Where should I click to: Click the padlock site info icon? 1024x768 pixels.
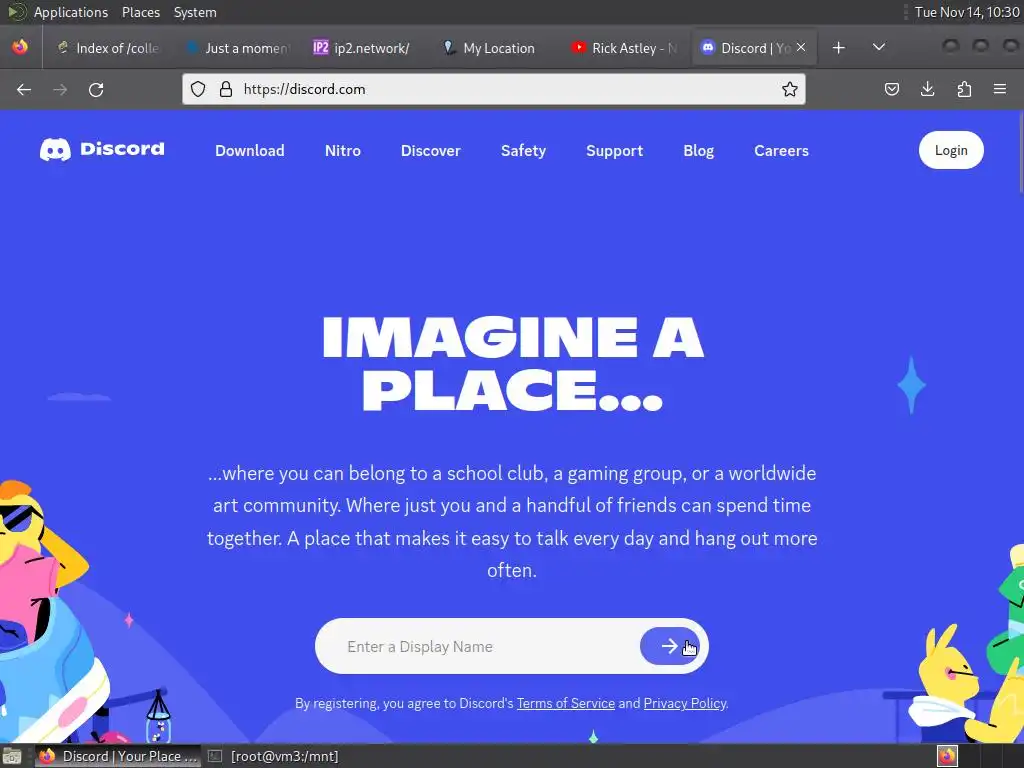[x=226, y=89]
